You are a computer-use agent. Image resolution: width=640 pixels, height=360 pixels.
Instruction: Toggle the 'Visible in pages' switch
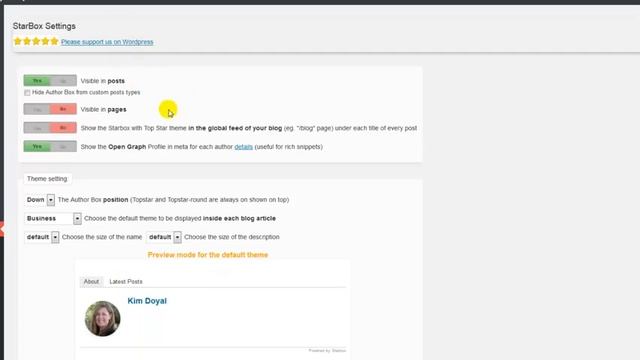click(x=50, y=109)
